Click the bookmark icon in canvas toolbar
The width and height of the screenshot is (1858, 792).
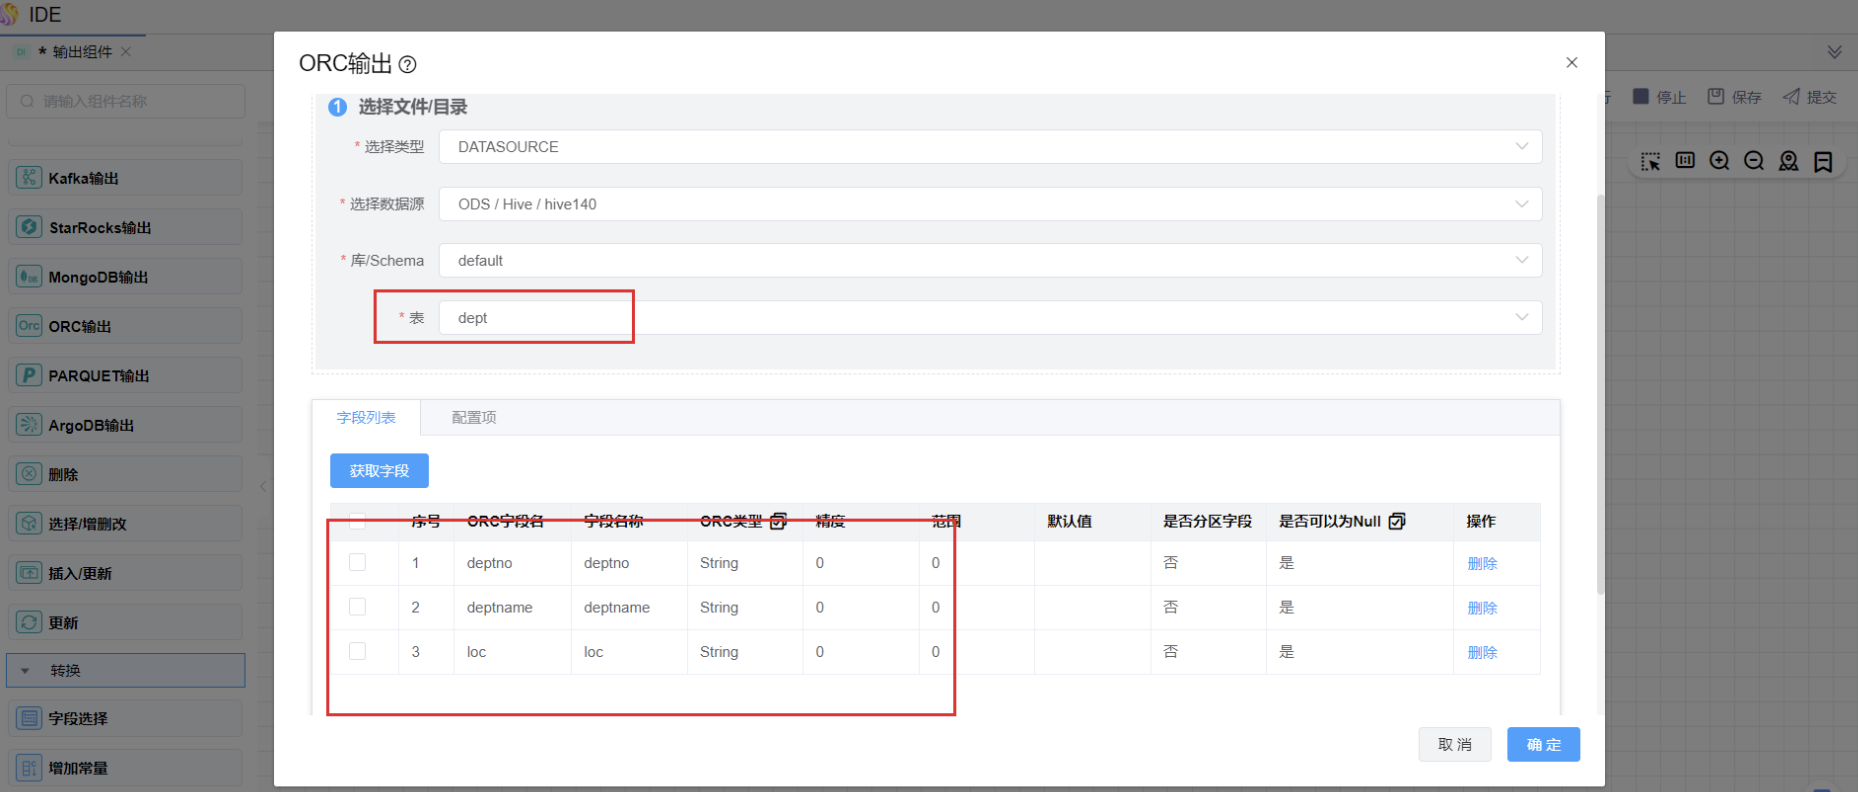1823,161
